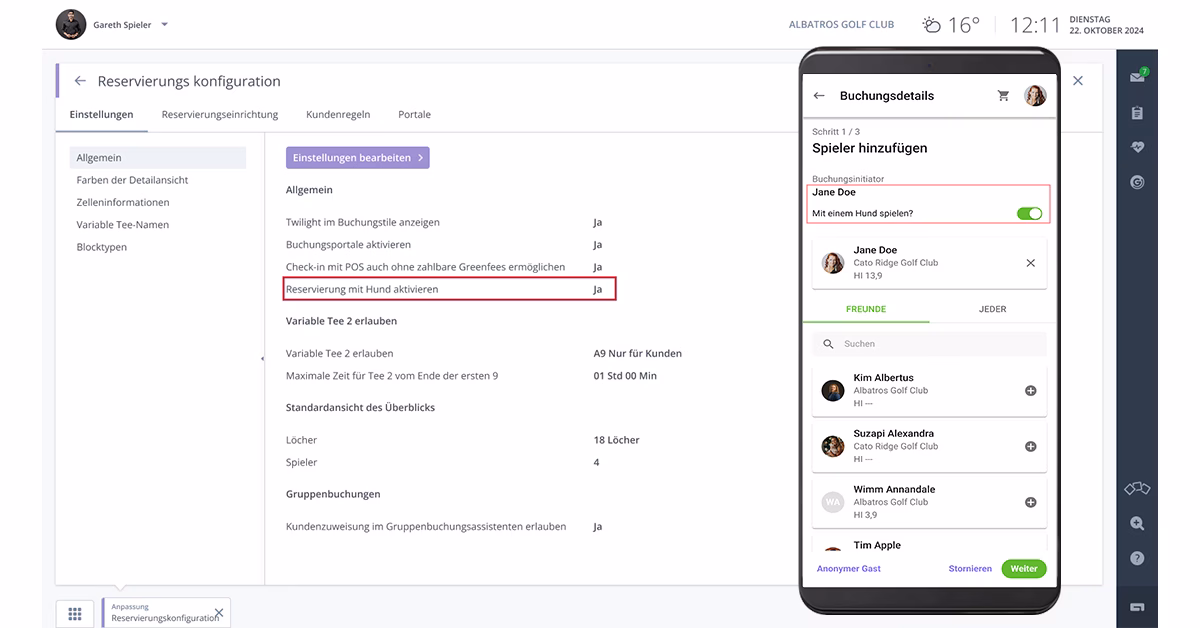Open the Gareth Spieler user dropdown
The height and width of the screenshot is (628, 1200).
tap(165, 25)
